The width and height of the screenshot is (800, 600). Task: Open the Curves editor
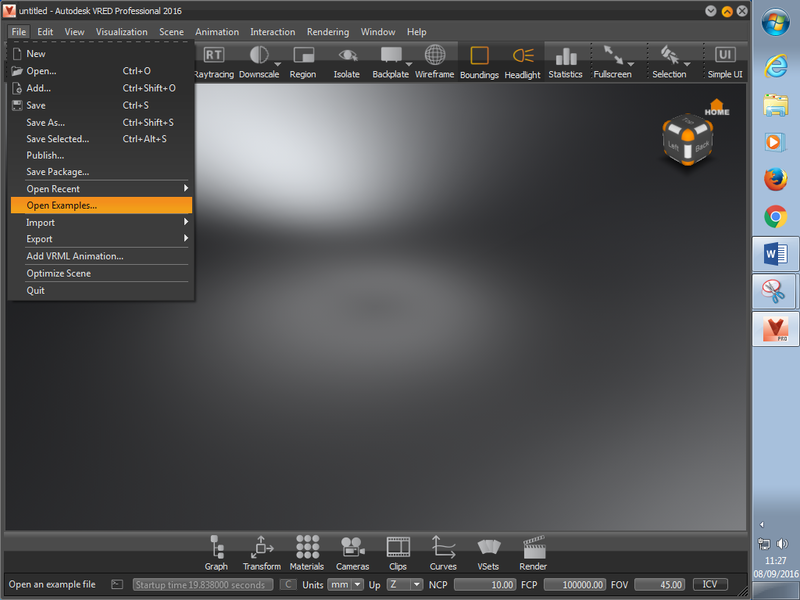(443, 553)
